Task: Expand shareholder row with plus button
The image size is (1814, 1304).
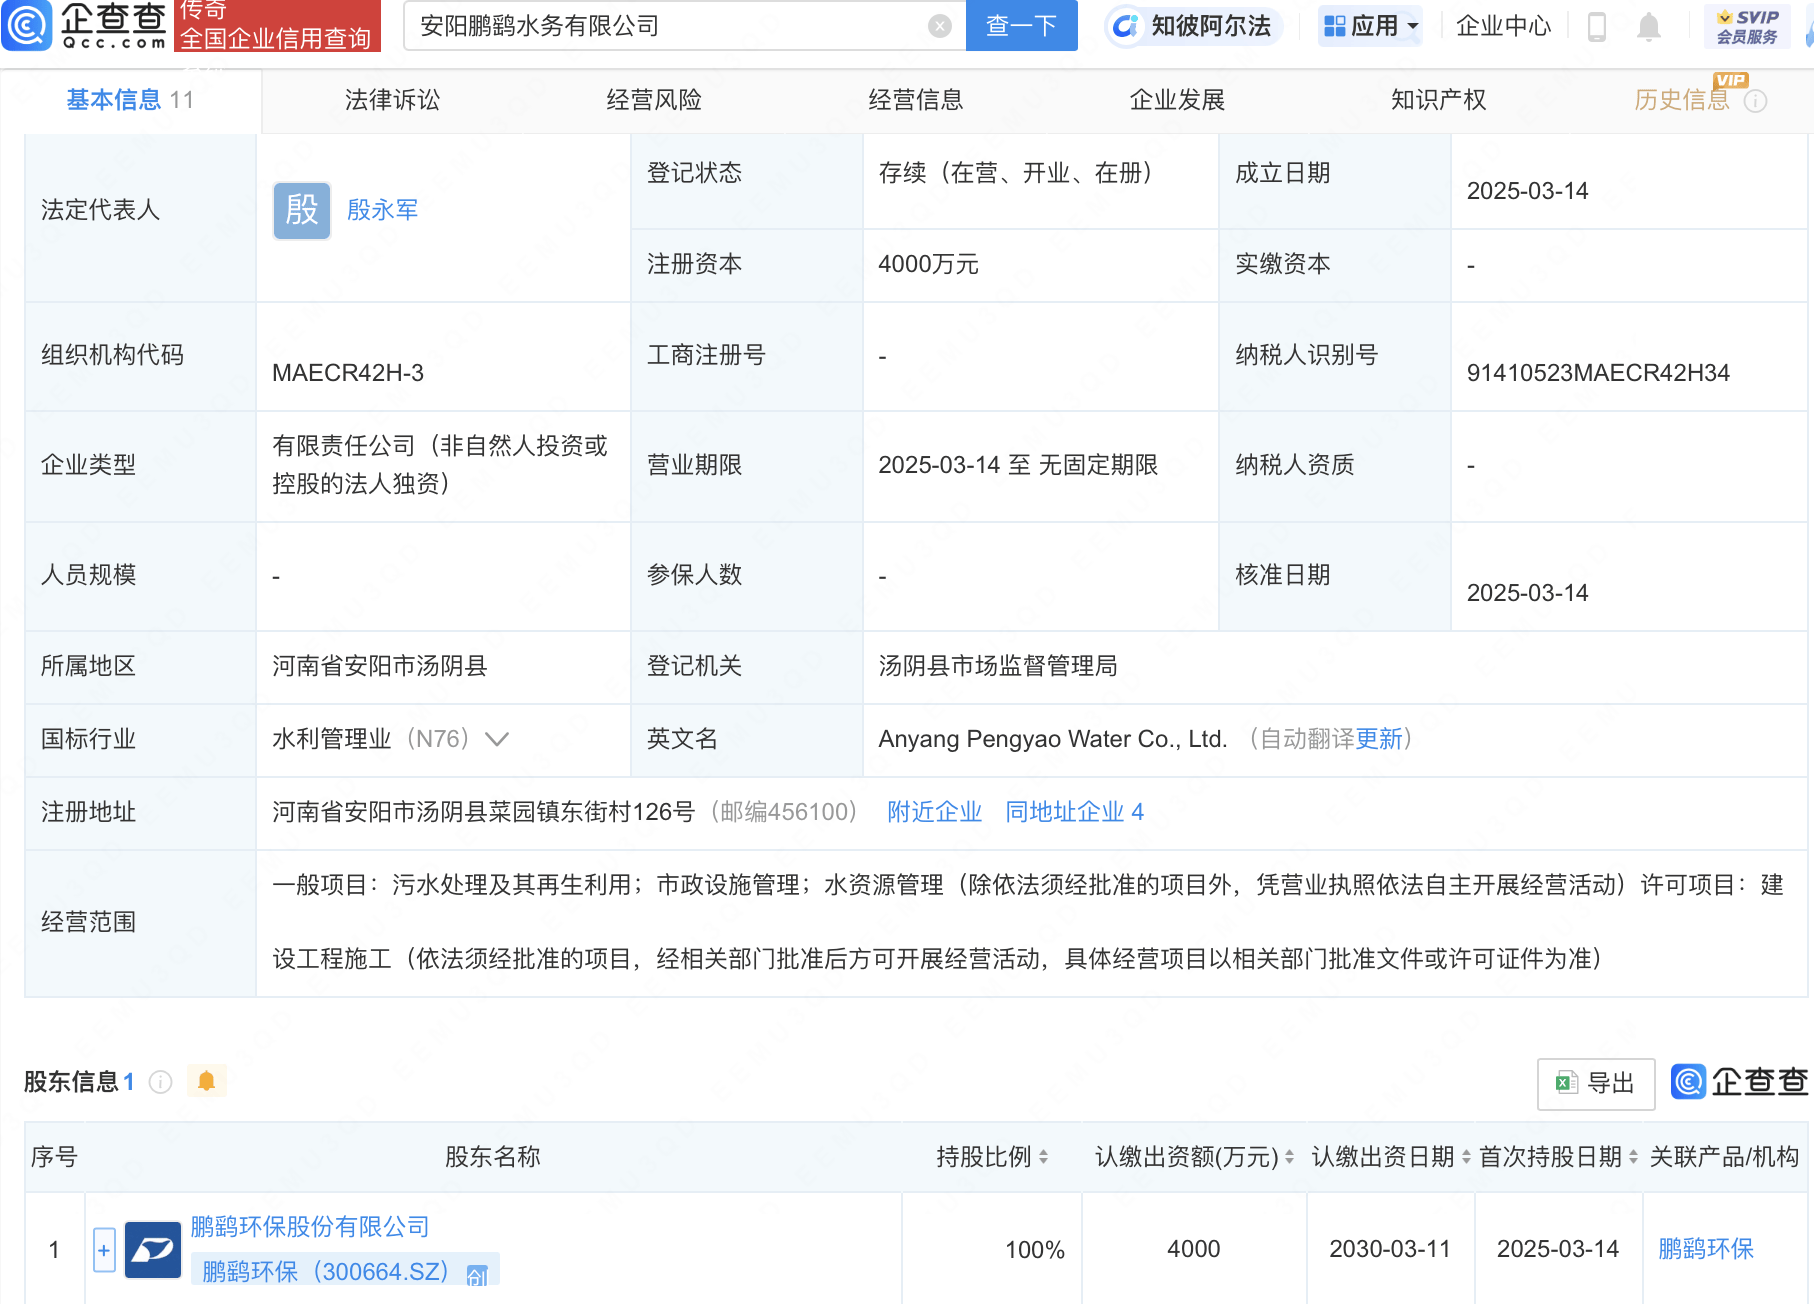Action: point(104,1250)
